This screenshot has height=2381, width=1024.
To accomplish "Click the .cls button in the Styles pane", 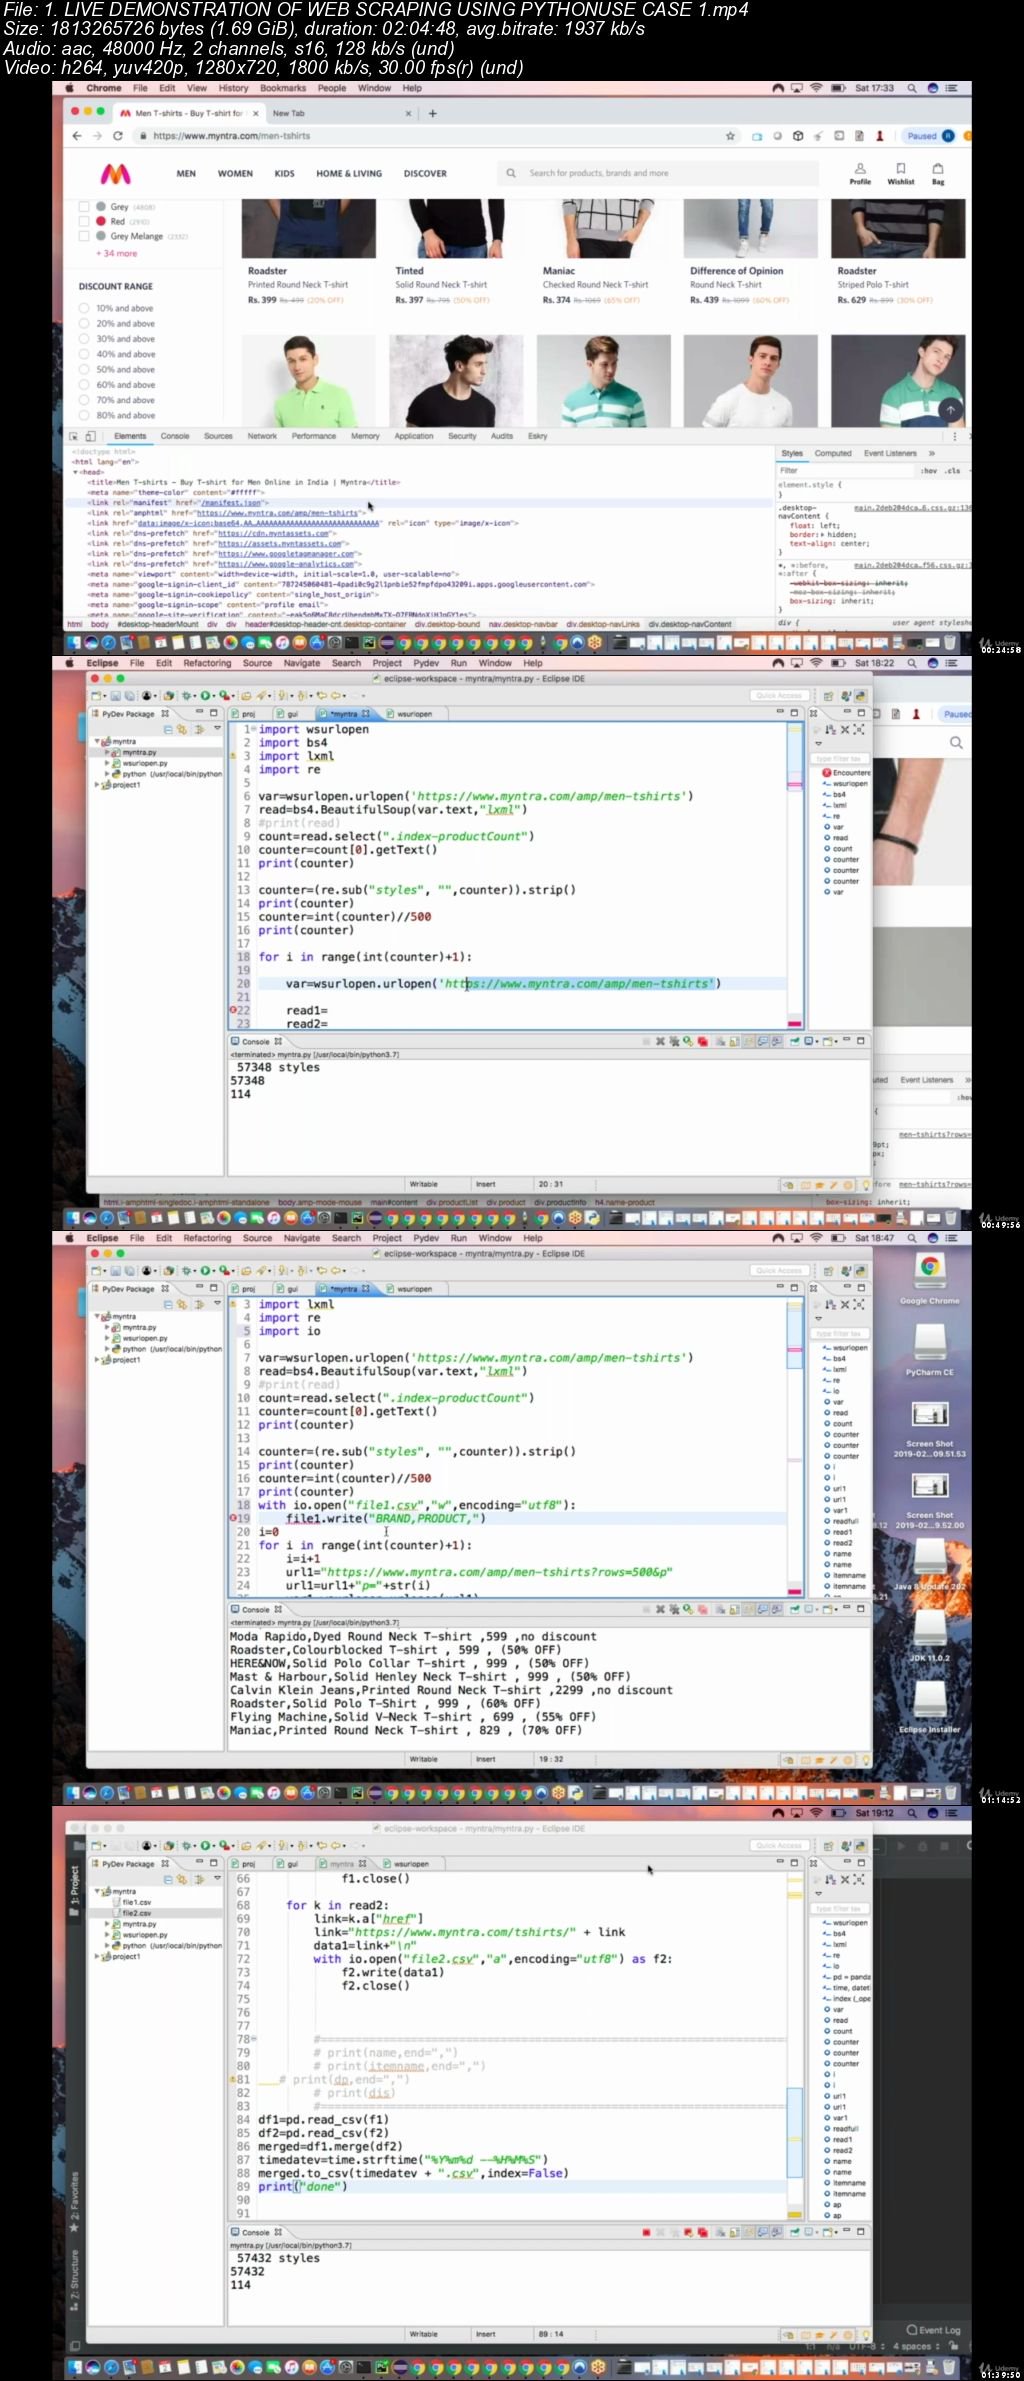I will [953, 470].
